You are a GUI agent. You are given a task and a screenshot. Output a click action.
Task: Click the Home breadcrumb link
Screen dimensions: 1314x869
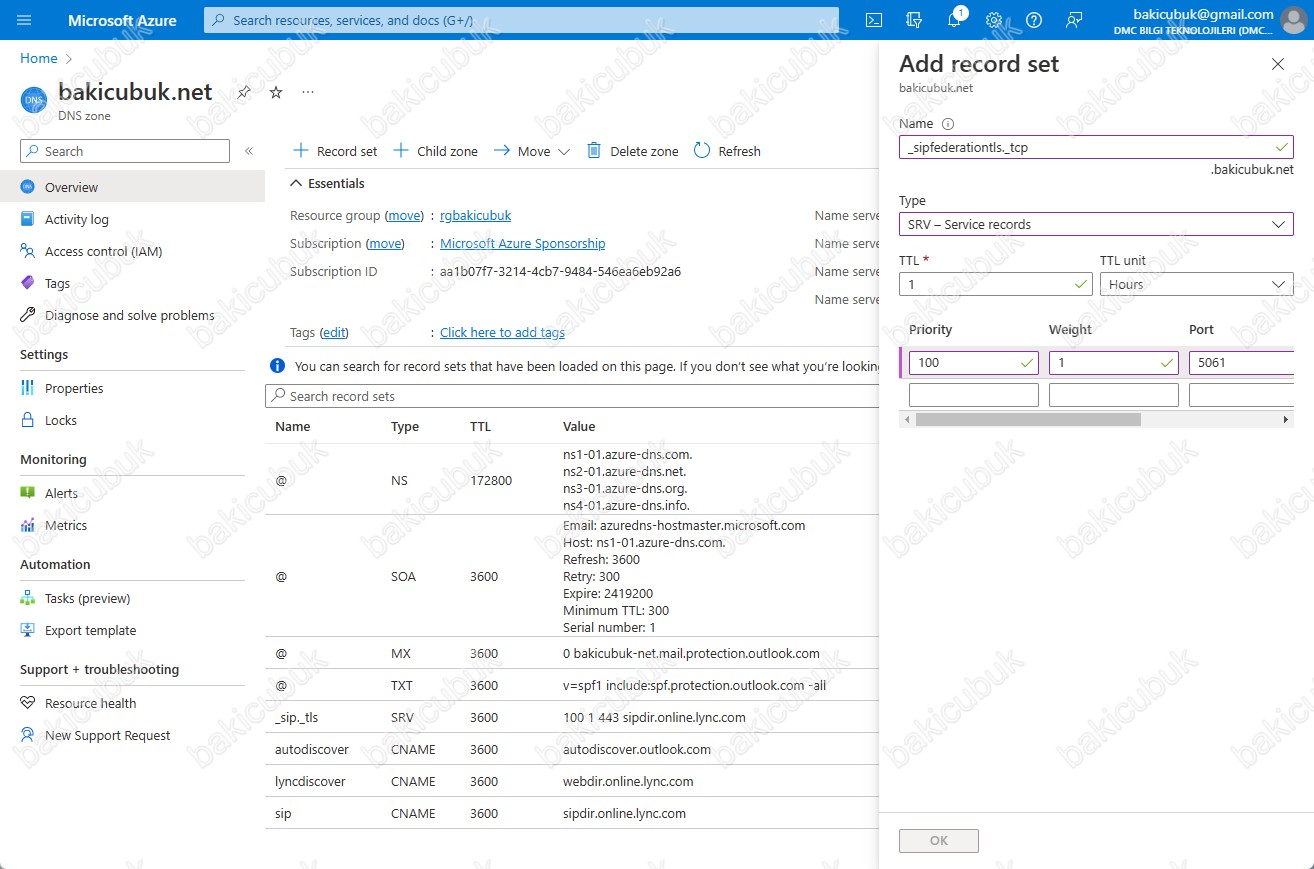click(x=39, y=59)
